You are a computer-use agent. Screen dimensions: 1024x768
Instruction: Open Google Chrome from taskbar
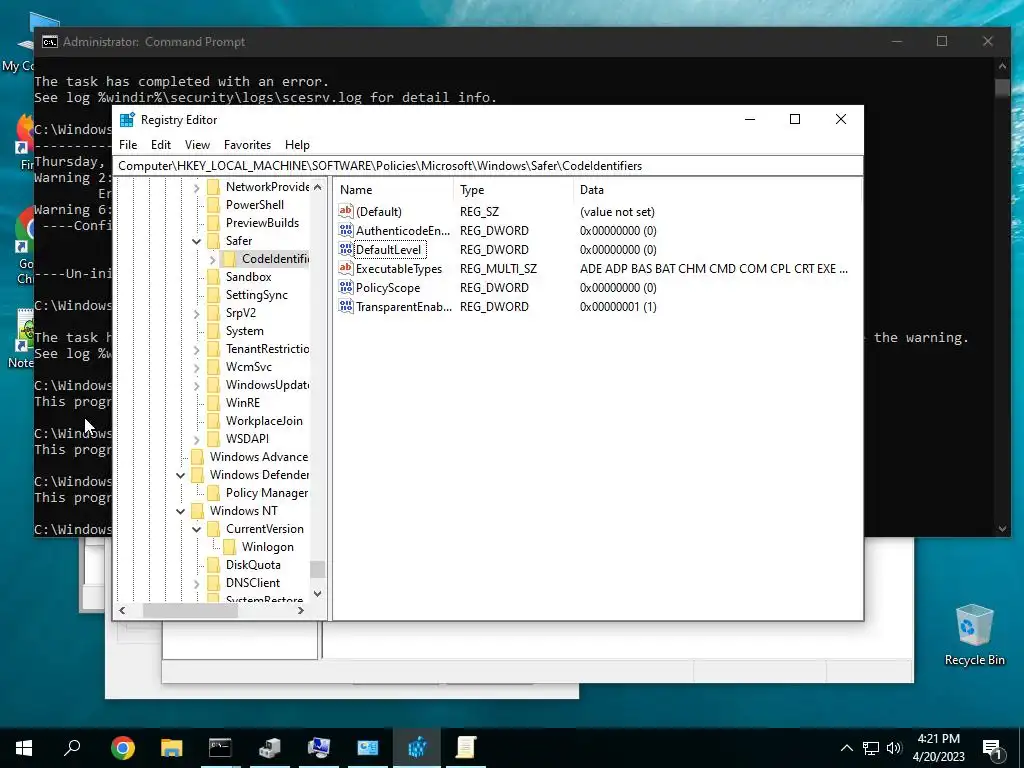coord(122,747)
